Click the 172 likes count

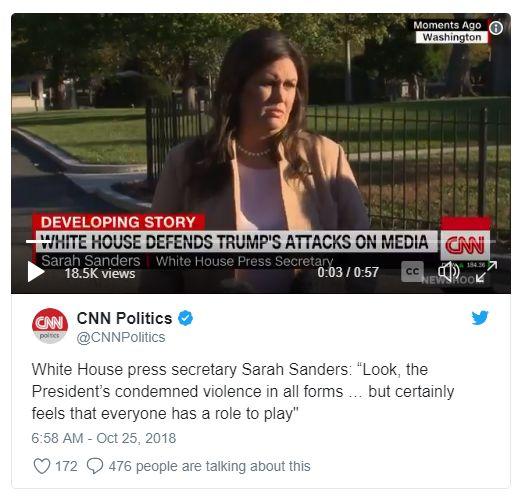pos(66,466)
